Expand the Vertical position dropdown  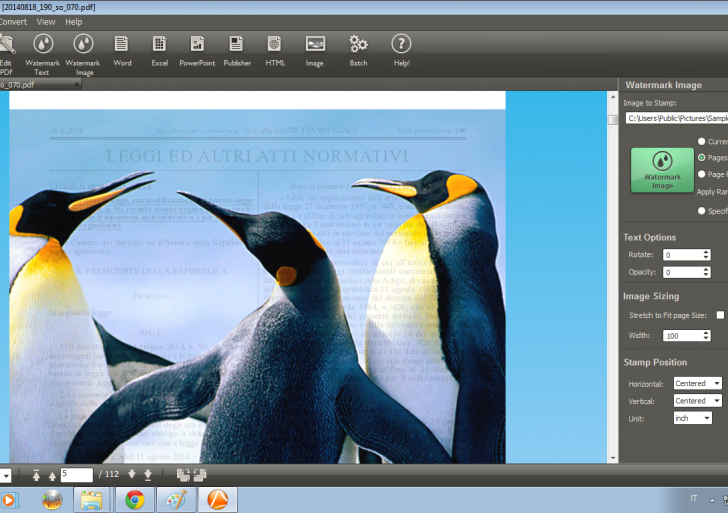click(x=697, y=401)
